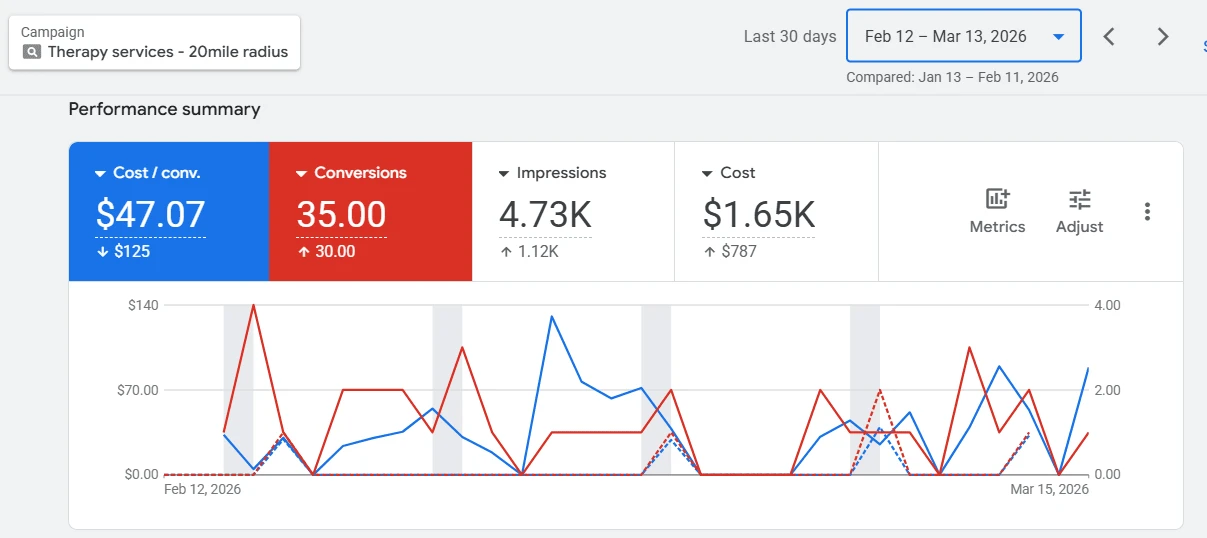The image size is (1207, 538).
Task: Expand the Cost metric dropdown
Action: tap(707, 174)
